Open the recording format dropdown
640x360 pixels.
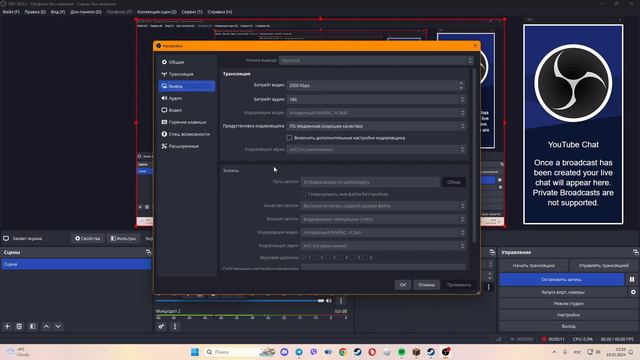click(383, 219)
